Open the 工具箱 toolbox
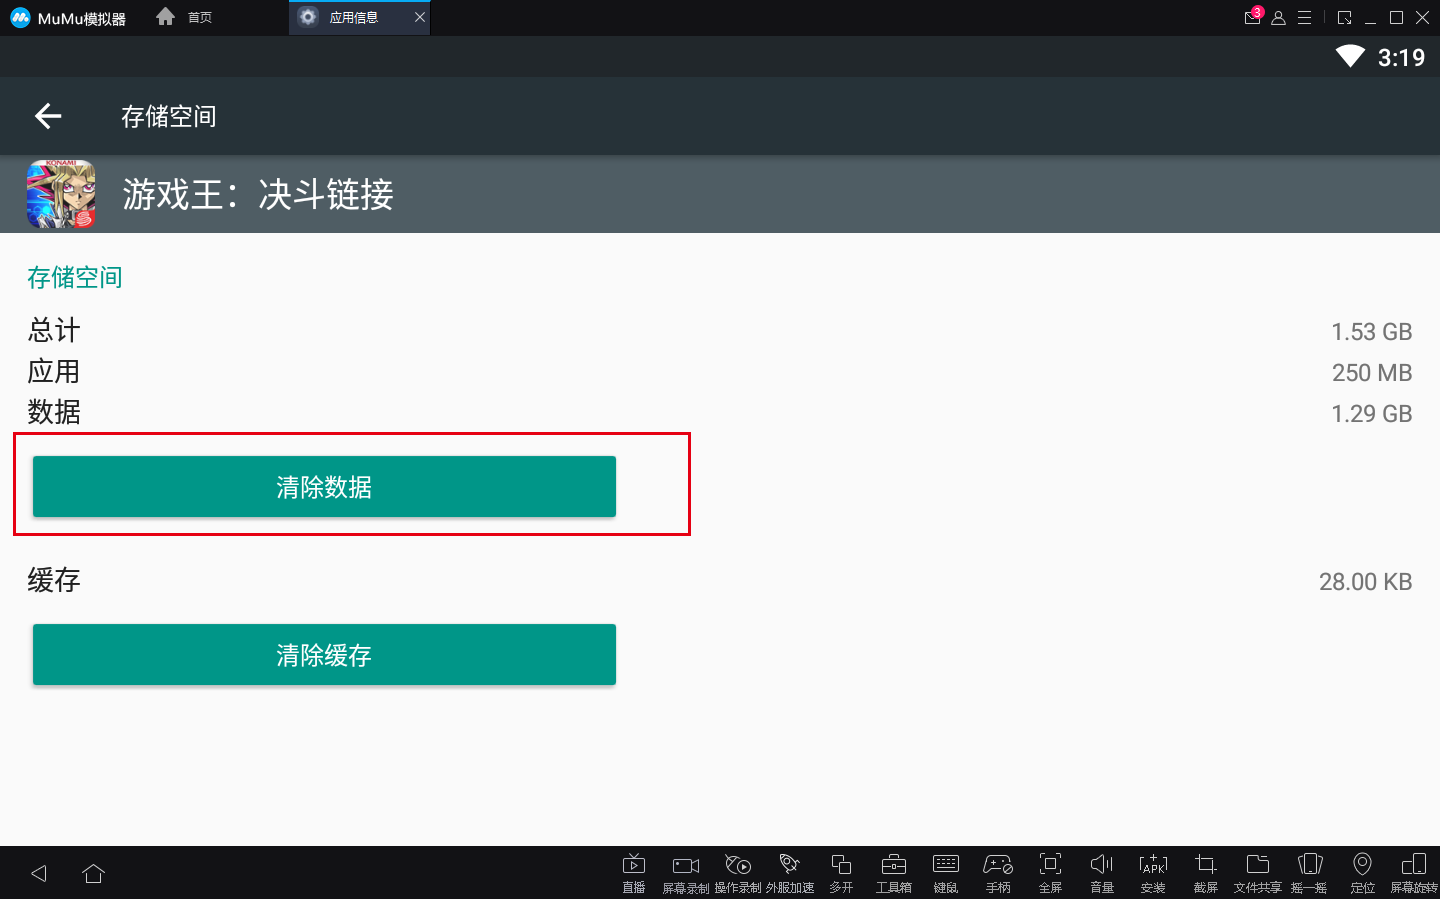The image size is (1440, 899). pos(894,872)
